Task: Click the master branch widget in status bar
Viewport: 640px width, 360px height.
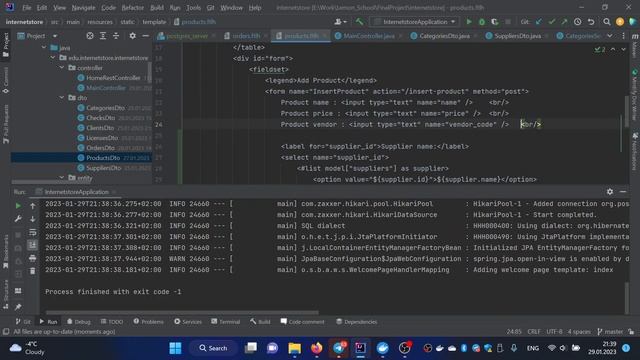Action: (610, 331)
